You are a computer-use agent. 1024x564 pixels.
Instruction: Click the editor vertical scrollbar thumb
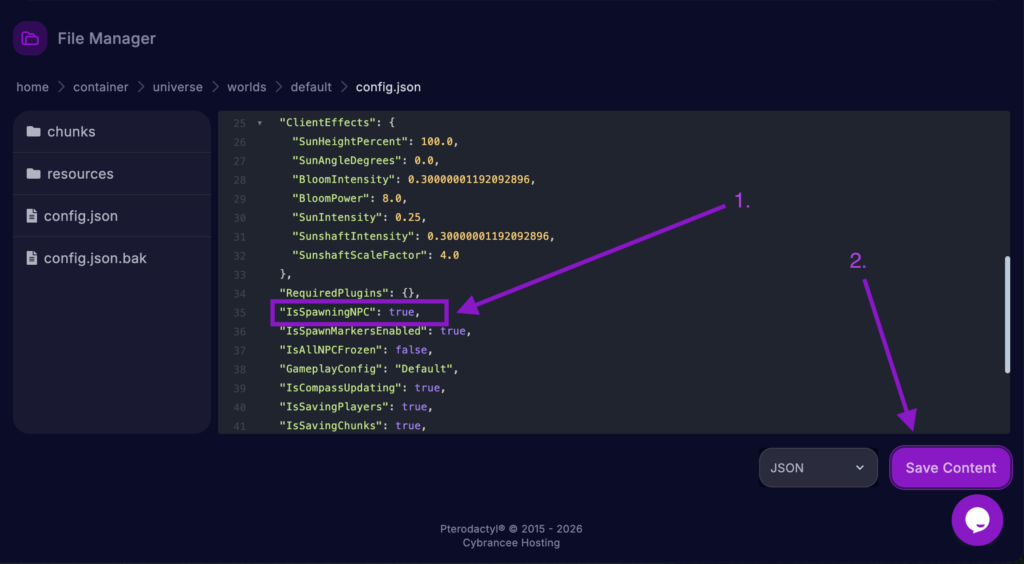tap(1006, 314)
